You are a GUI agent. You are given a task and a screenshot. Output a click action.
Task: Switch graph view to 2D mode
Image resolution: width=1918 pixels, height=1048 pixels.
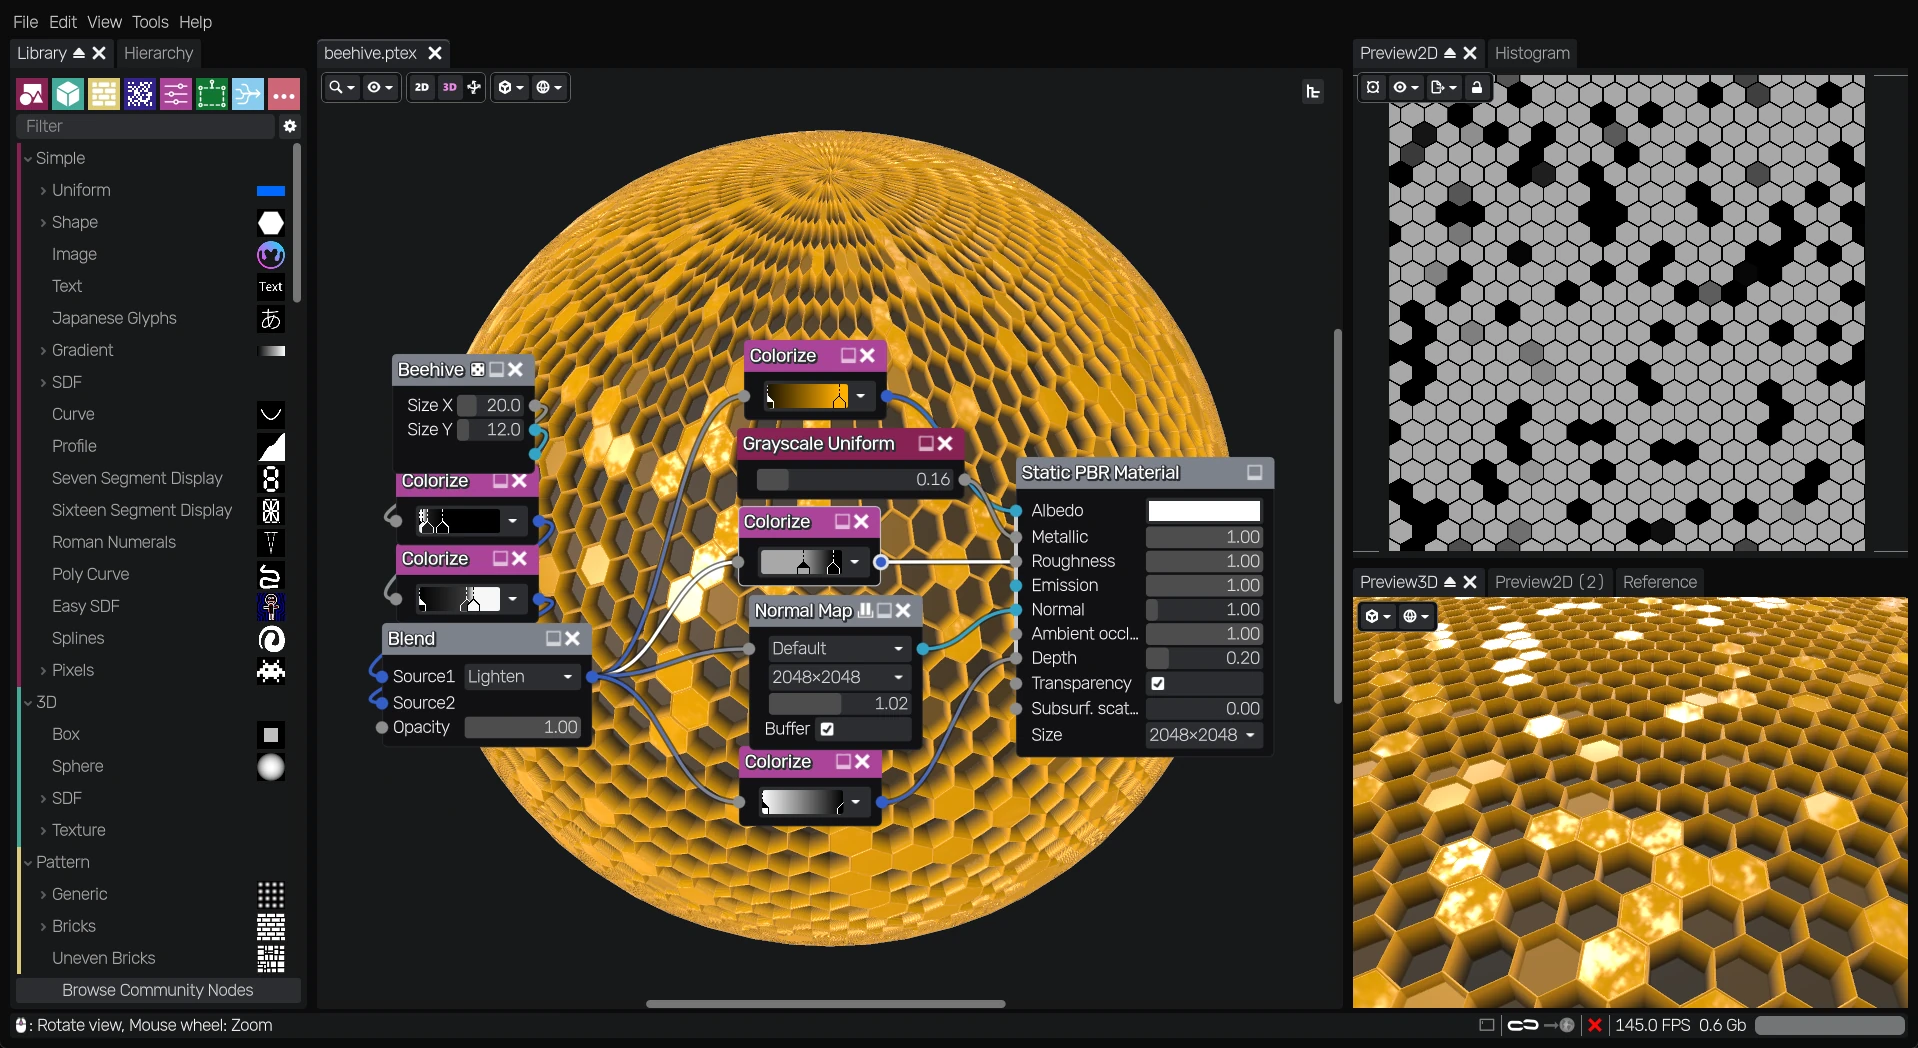coord(420,87)
